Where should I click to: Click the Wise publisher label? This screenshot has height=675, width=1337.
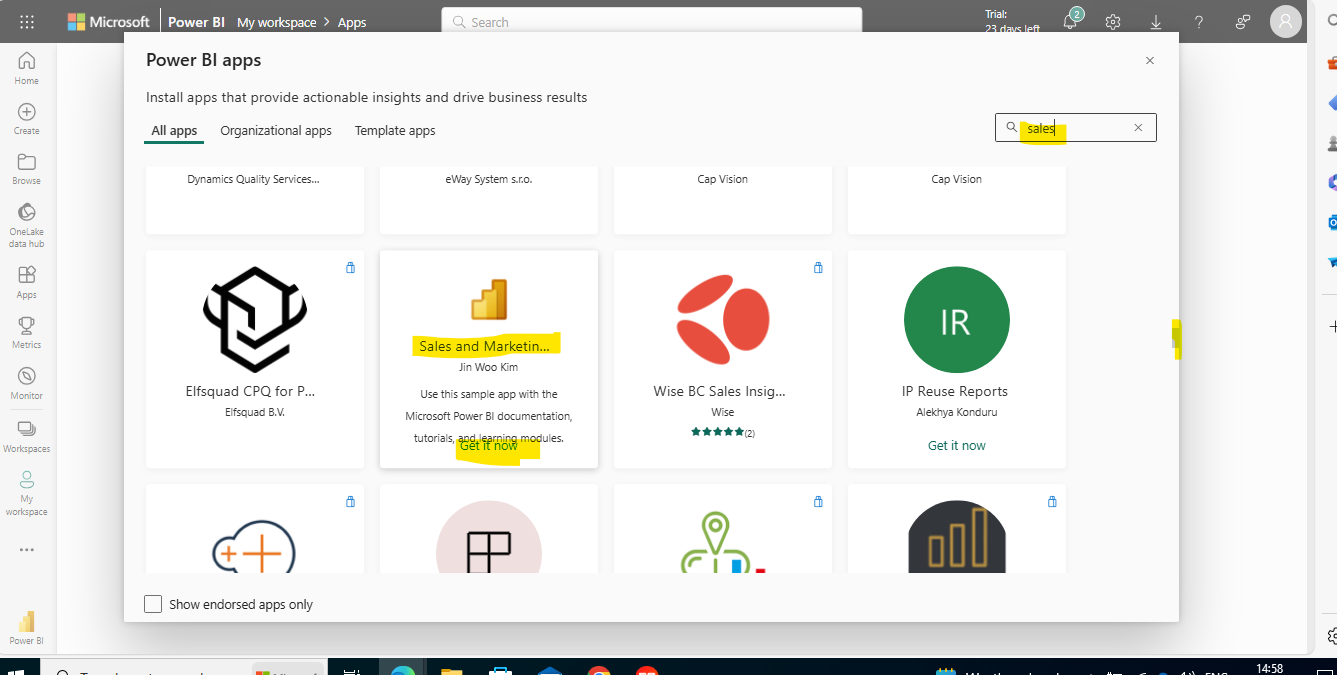(x=723, y=412)
